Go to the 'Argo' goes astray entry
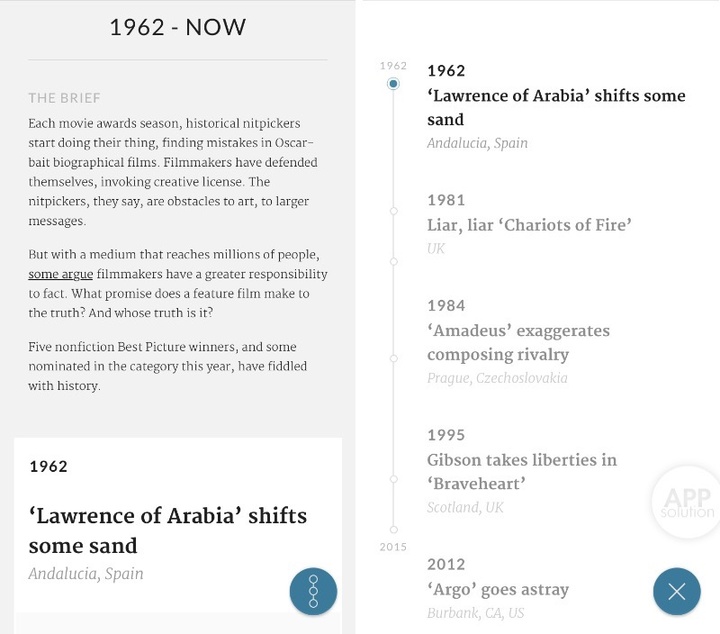Viewport: 720px width, 634px height. point(498,589)
